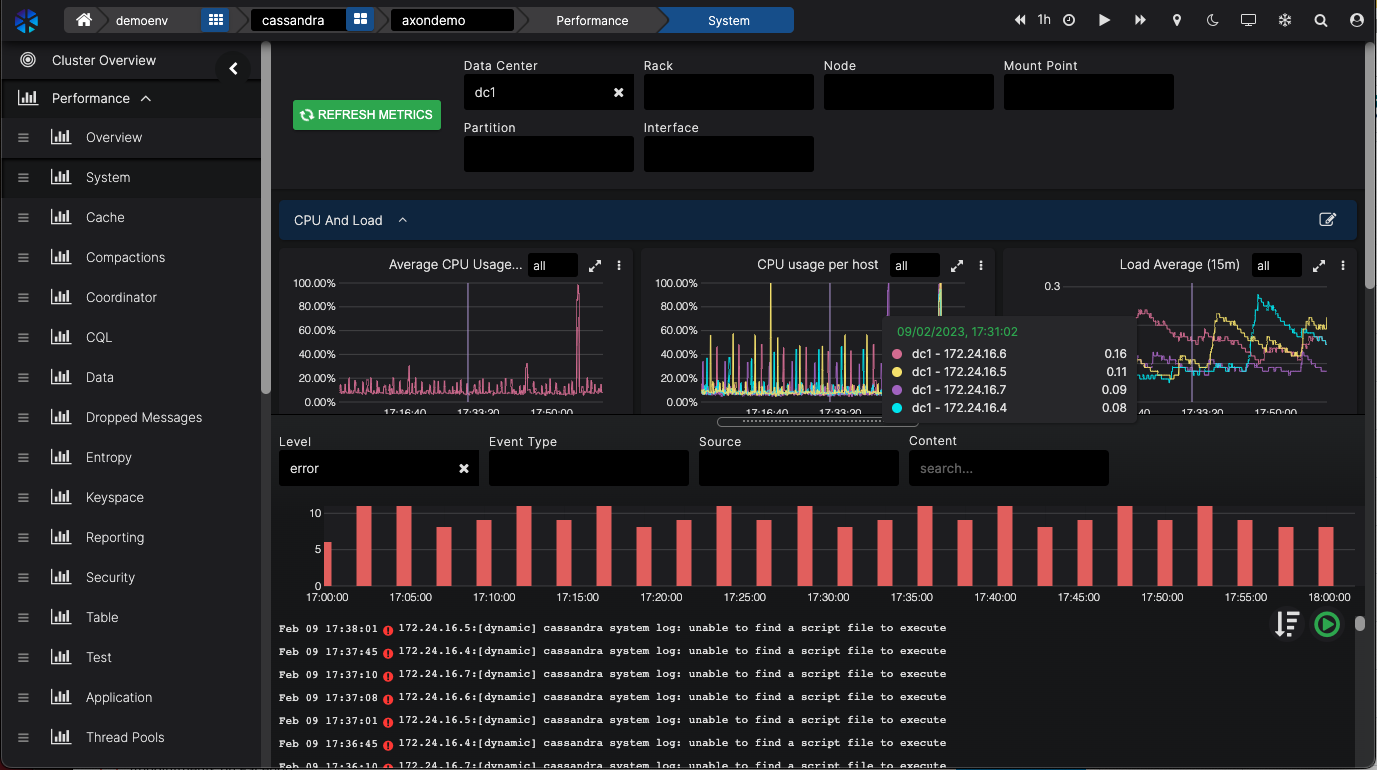Open the Rack filter dropdown
1377x770 pixels.
click(x=728, y=92)
